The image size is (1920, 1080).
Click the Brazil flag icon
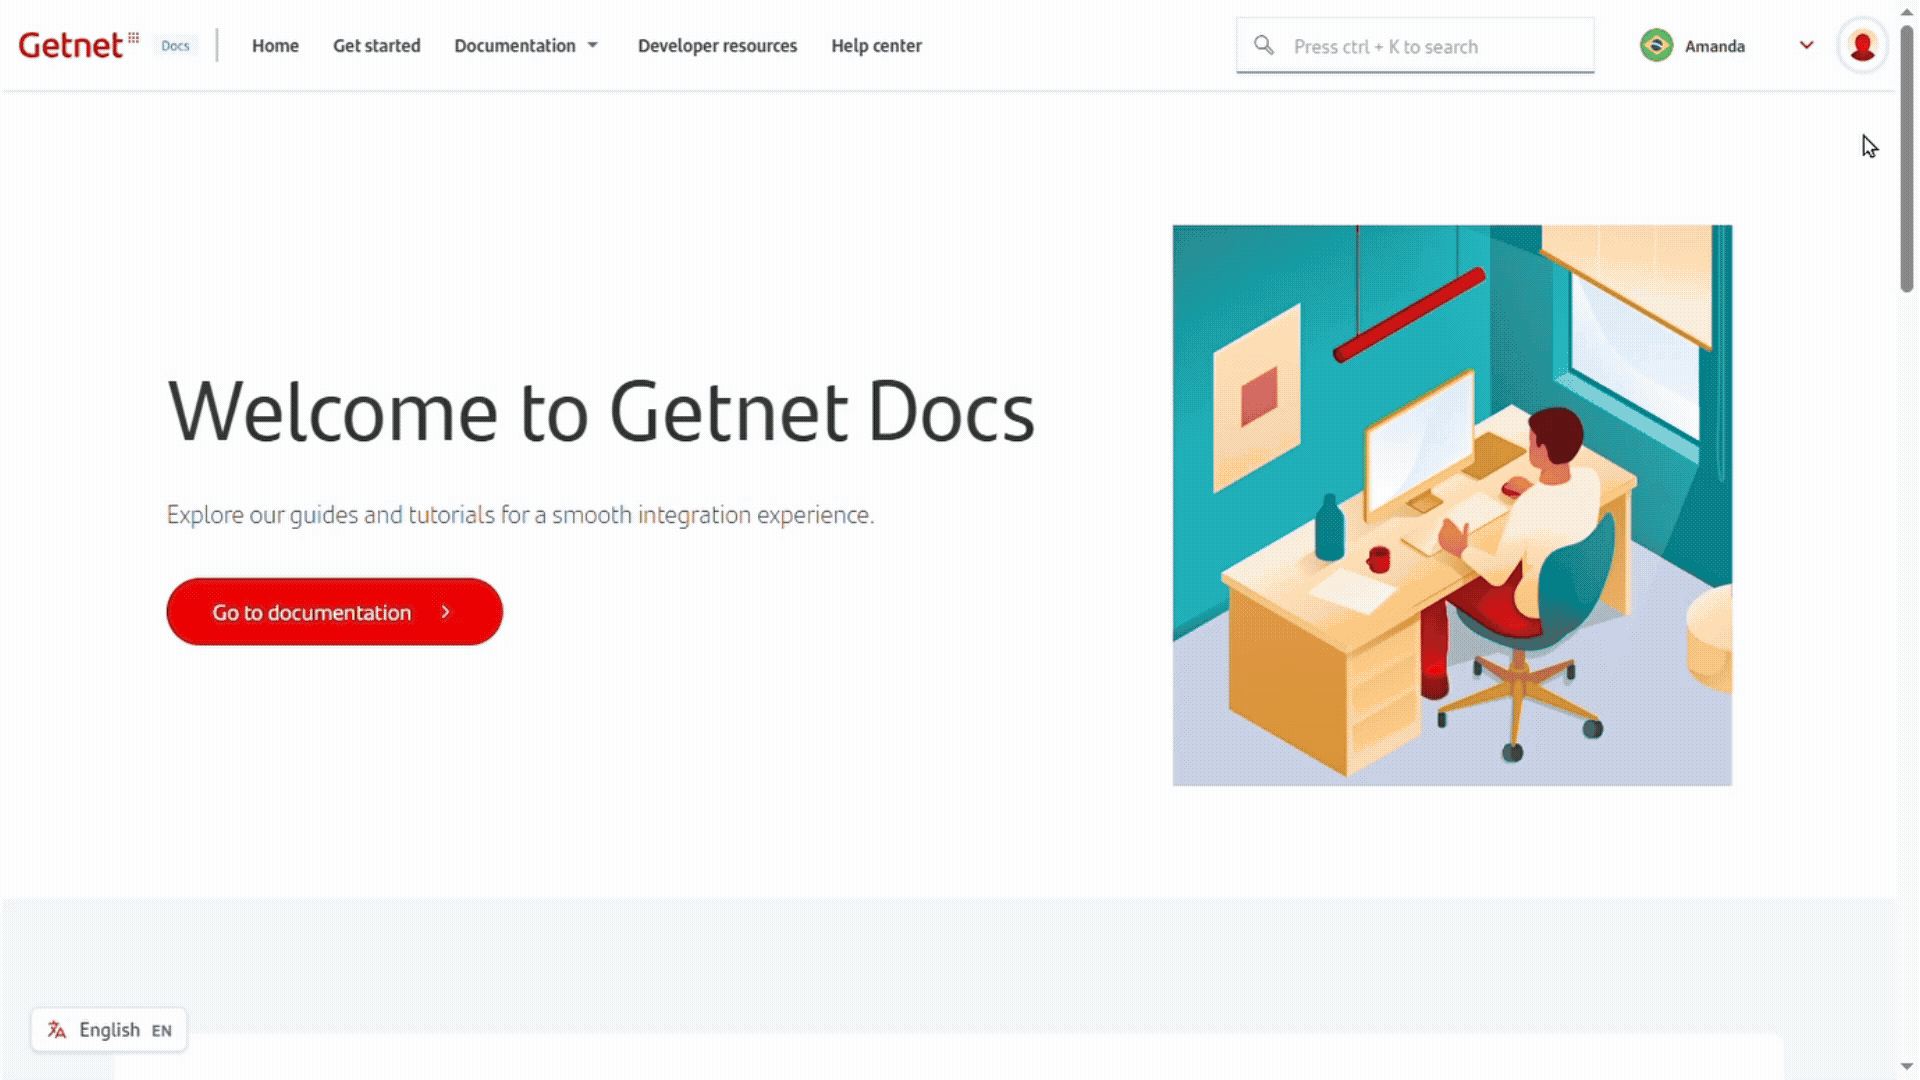pyautogui.click(x=1656, y=46)
